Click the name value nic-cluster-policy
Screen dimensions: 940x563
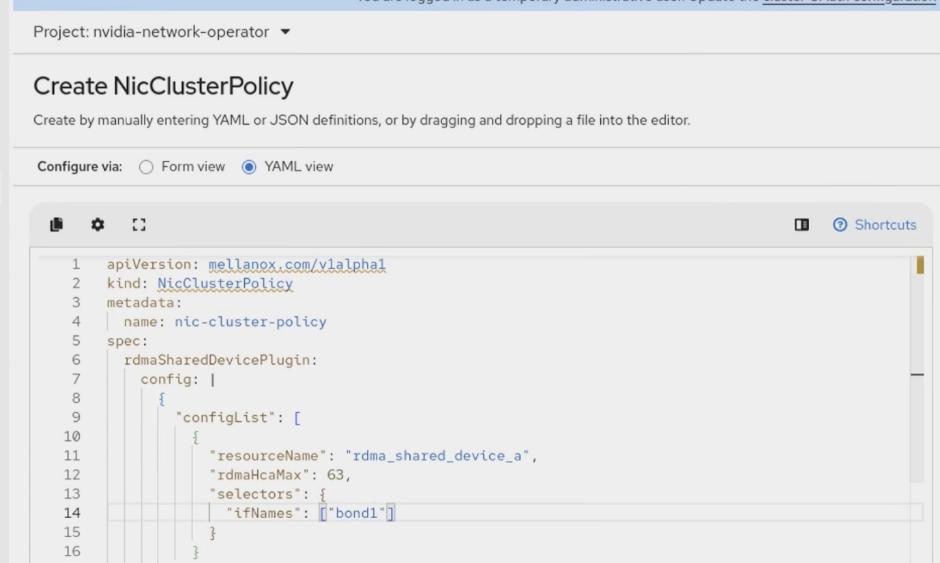click(x=251, y=321)
